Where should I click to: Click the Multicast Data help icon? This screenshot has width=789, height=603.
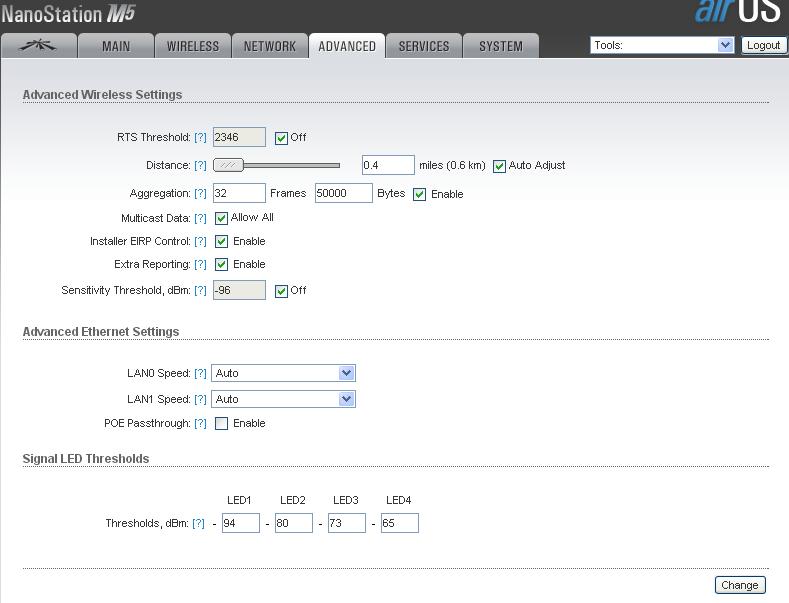(x=200, y=218)
